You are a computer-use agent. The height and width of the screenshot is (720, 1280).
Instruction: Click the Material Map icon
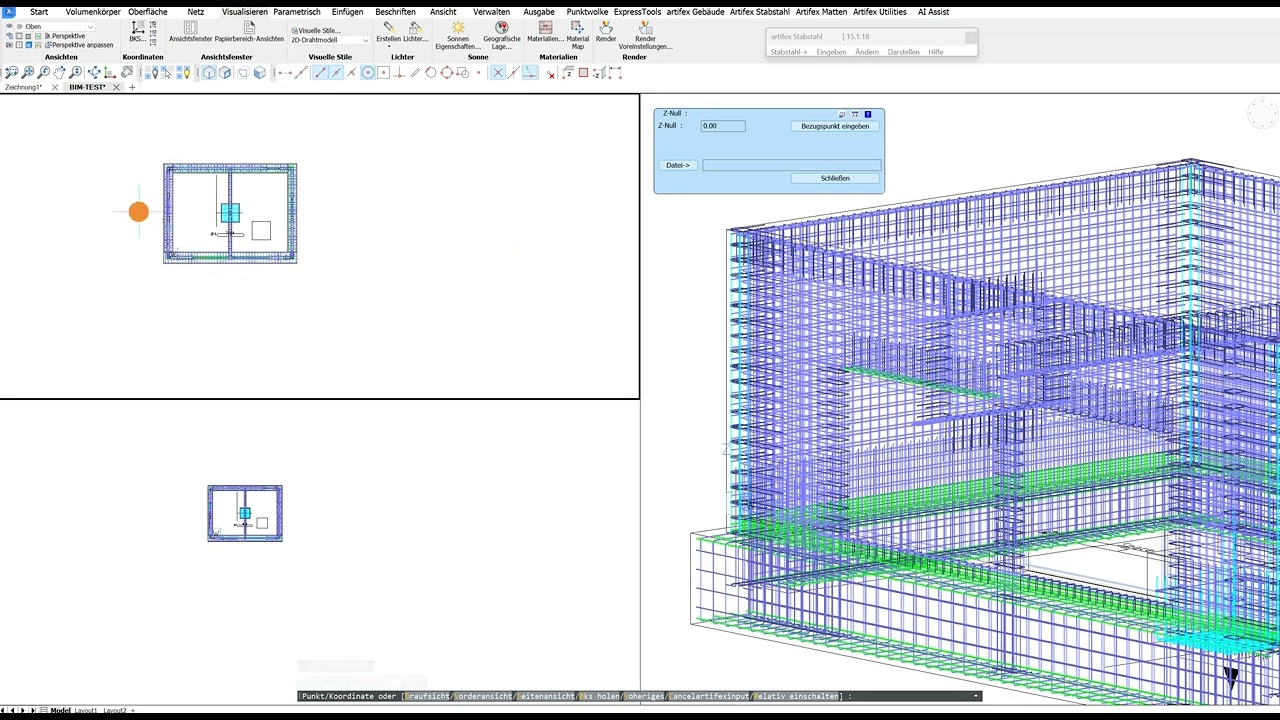pyautogui.click(x=578, y=35)
